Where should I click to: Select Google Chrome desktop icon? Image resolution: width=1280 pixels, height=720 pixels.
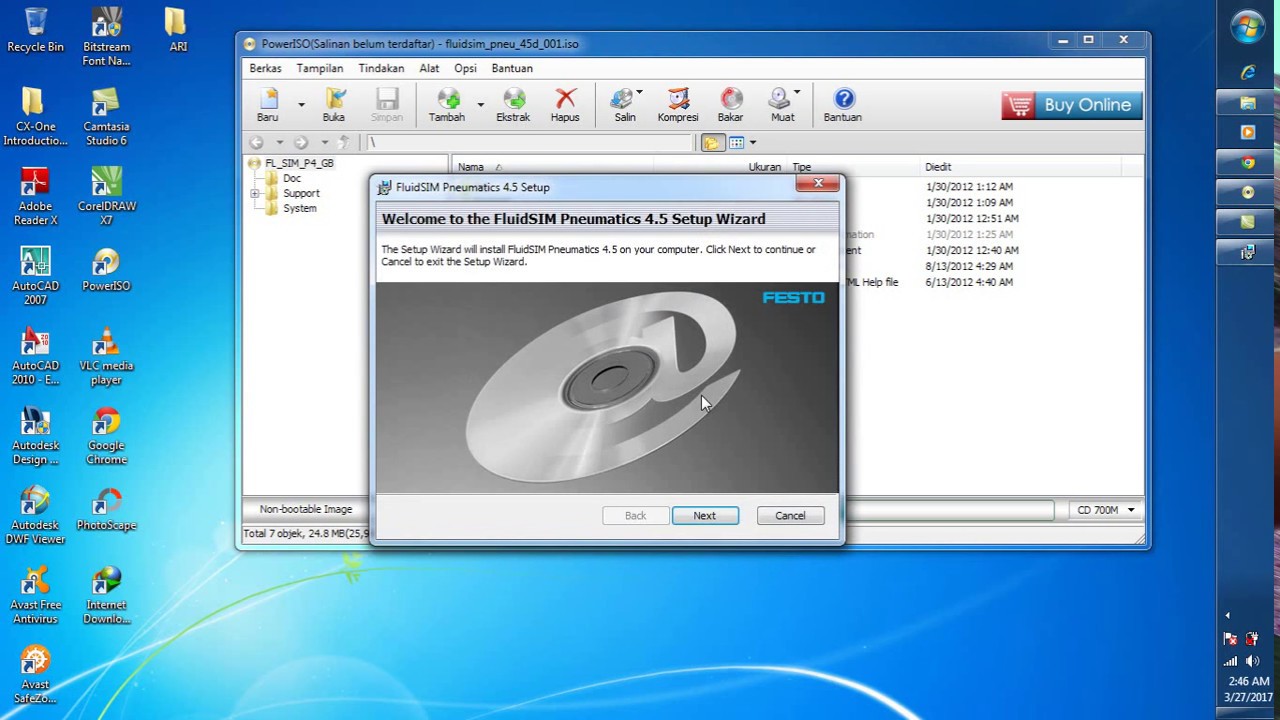click(x=106, y=436)
